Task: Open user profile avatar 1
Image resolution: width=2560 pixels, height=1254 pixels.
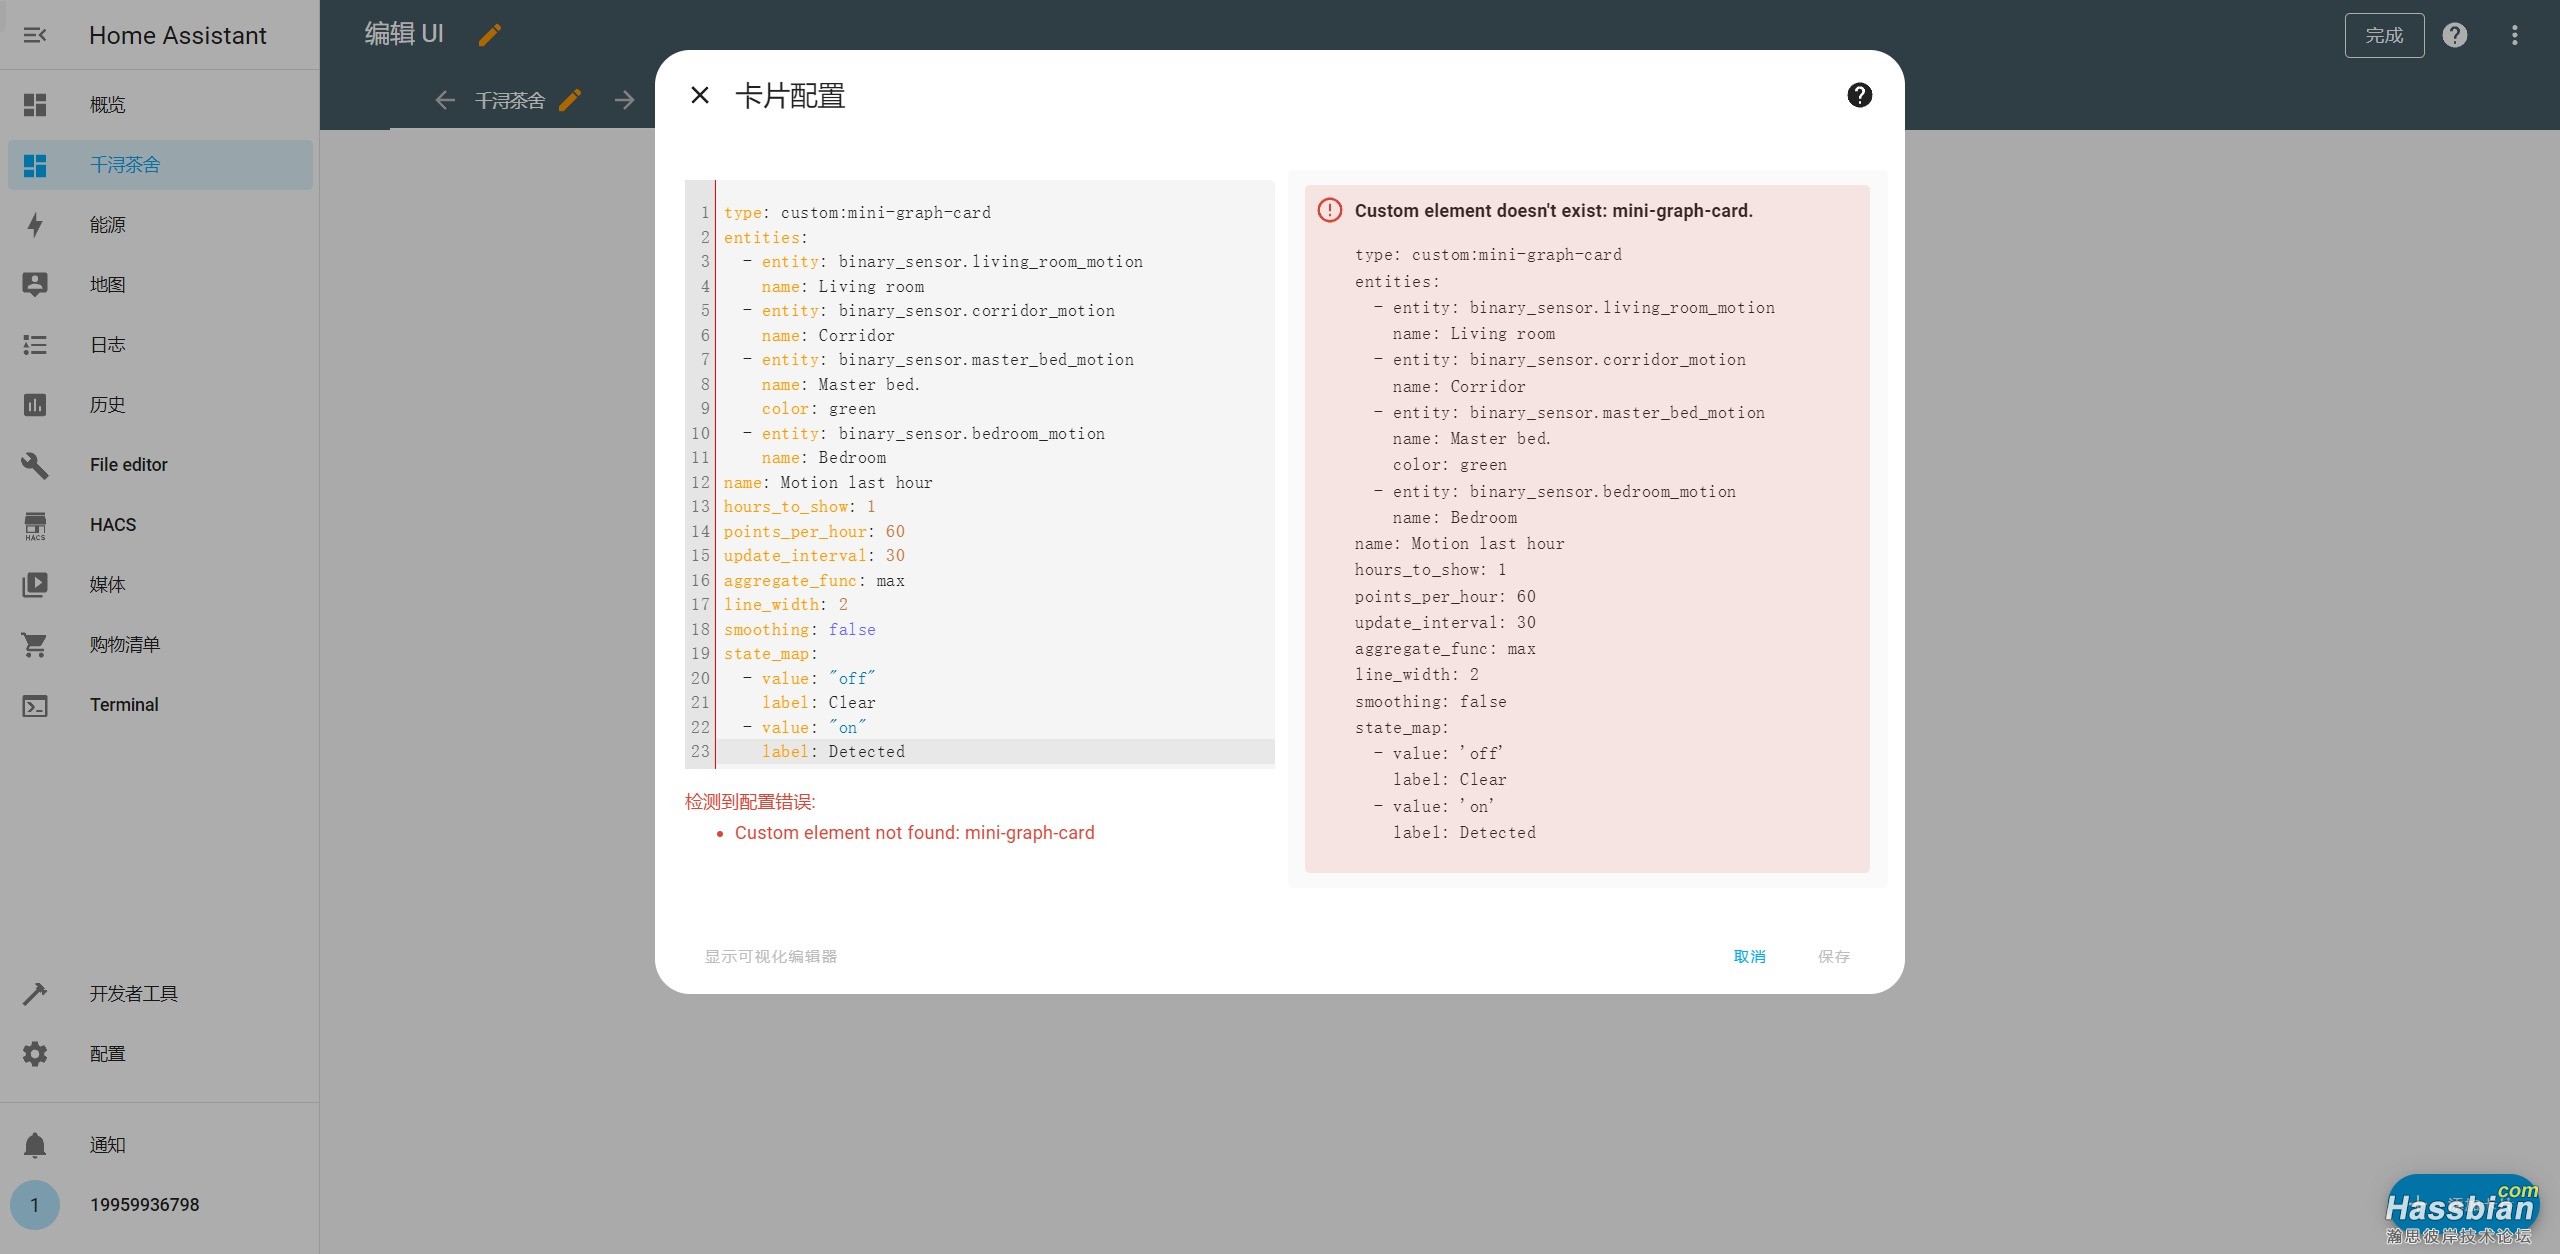Action: 35,1205
